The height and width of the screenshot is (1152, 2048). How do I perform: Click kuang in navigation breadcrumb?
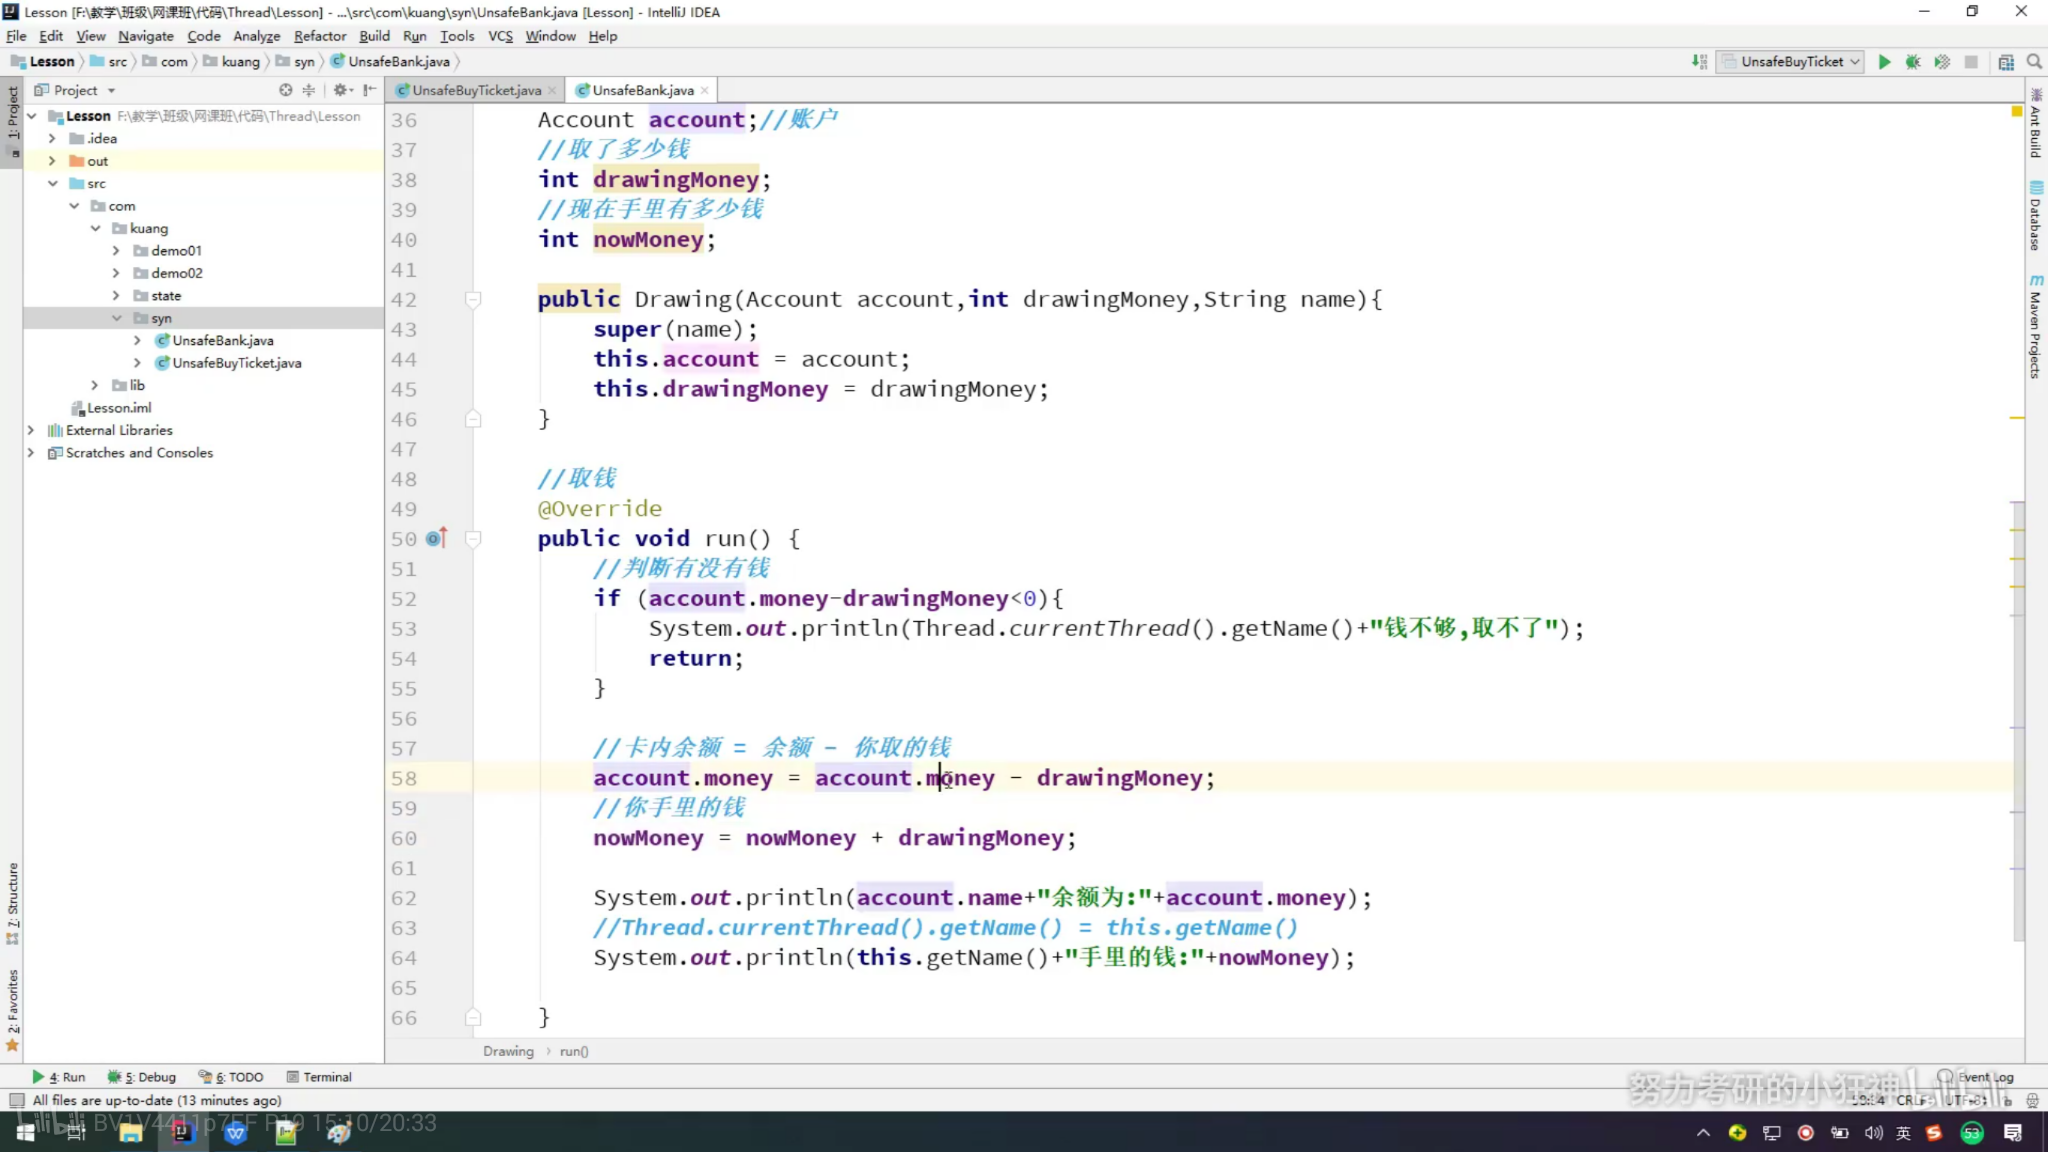point(240,62)
